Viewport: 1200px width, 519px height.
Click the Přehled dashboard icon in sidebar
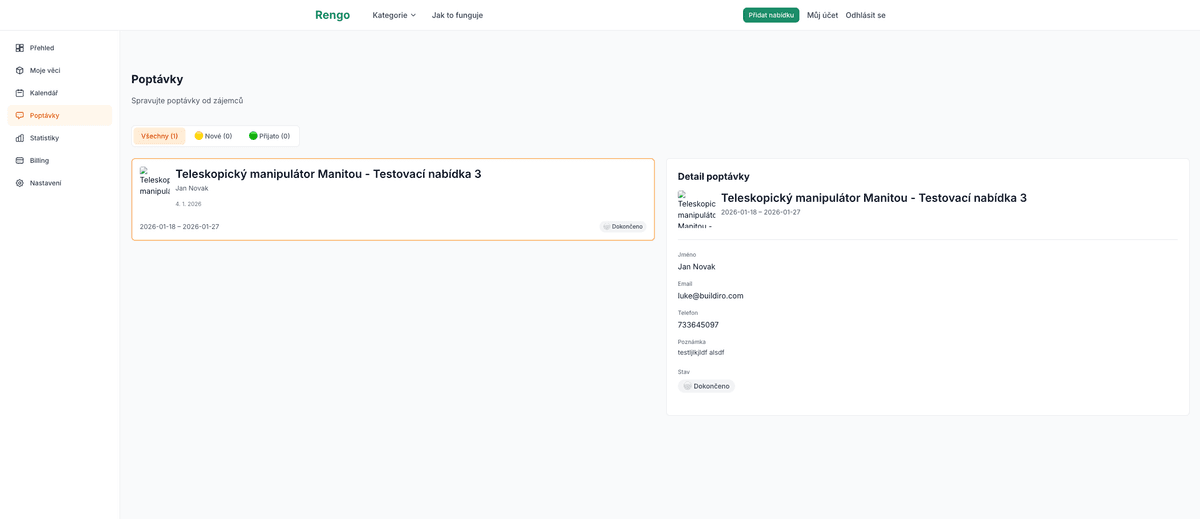point(20,48)
